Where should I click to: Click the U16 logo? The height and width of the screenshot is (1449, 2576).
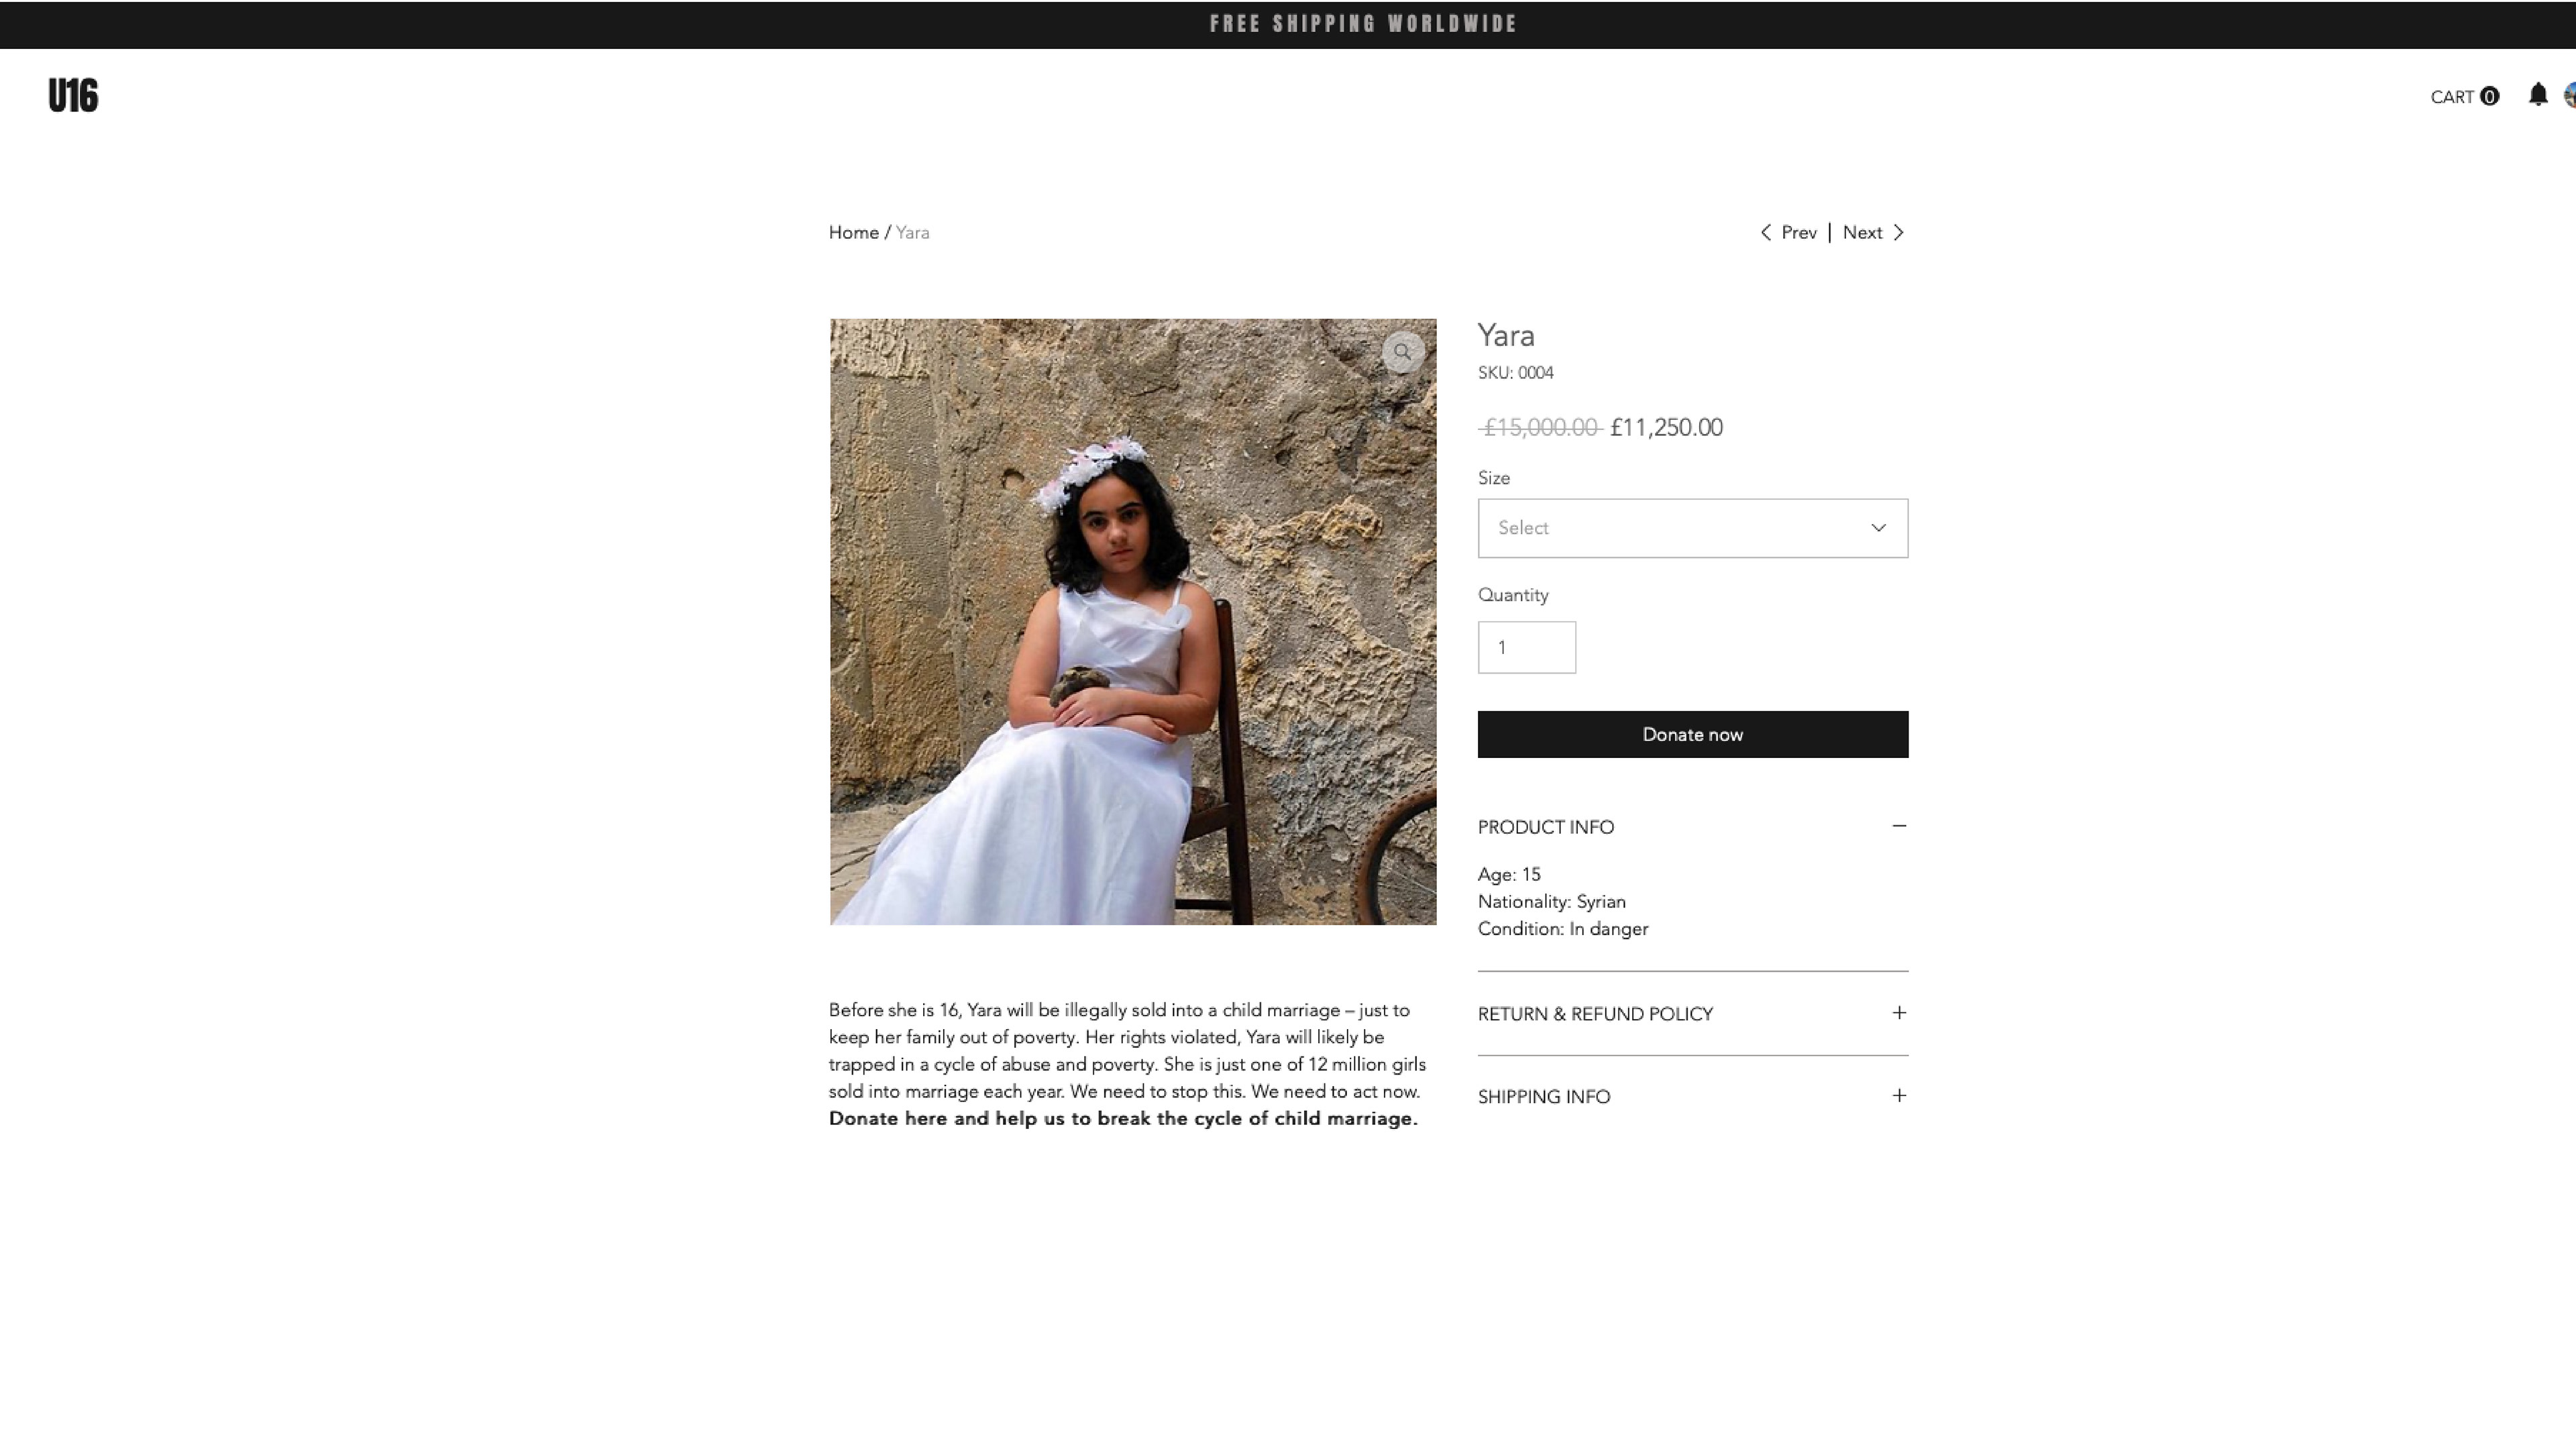point(73,96)
